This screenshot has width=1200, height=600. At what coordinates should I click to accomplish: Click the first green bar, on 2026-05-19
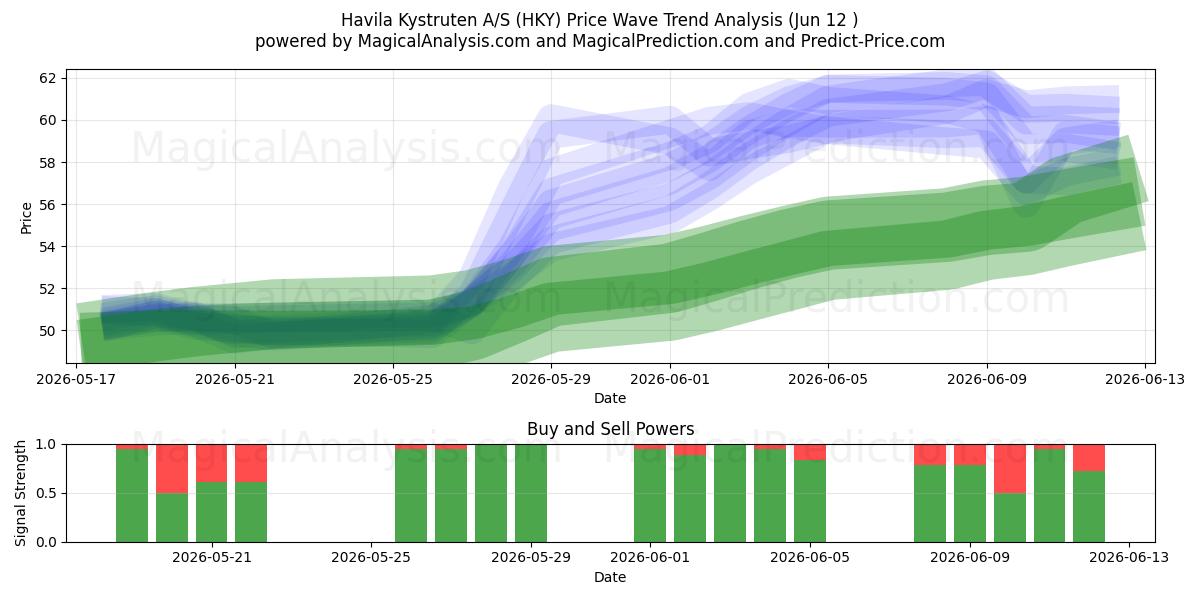(132, 495)
